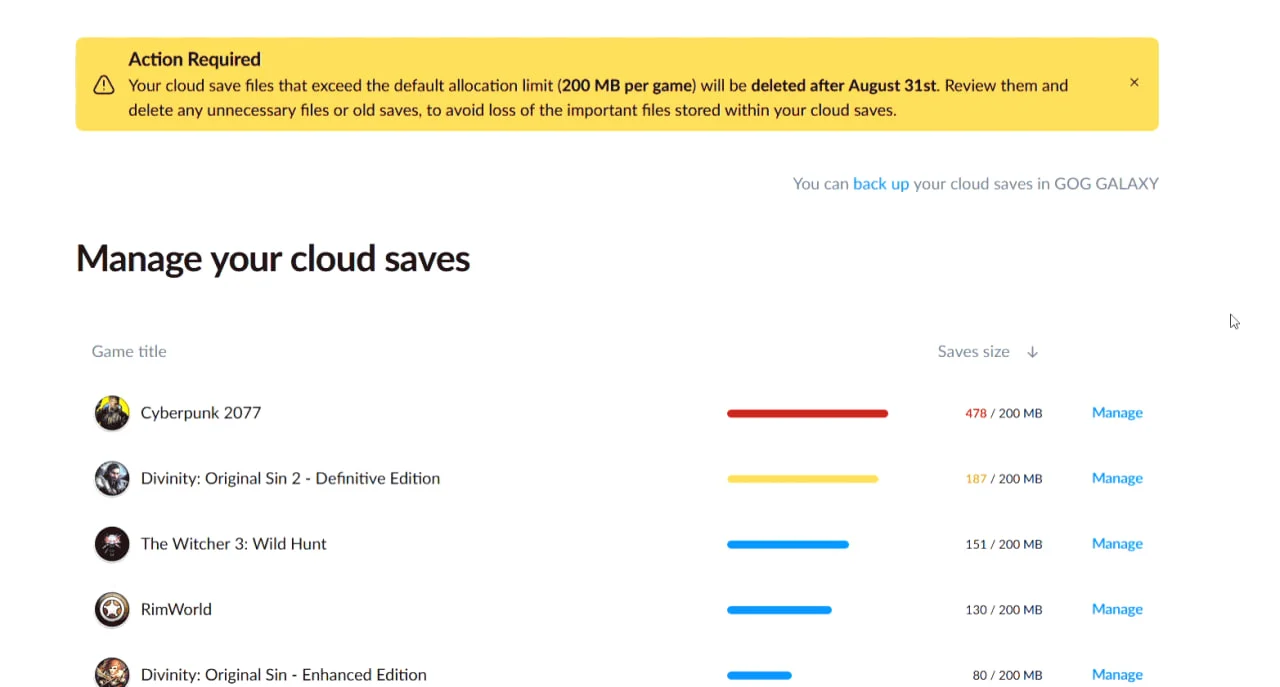Open the back up link
The image size is (1280, 687).
pyautogui.click(x=880, y=184)
